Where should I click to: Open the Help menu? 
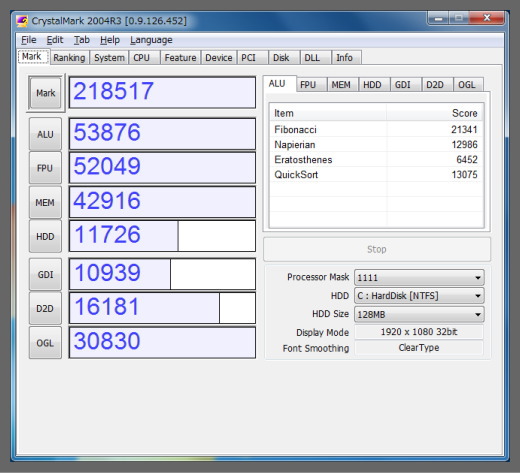pos(110,40)
